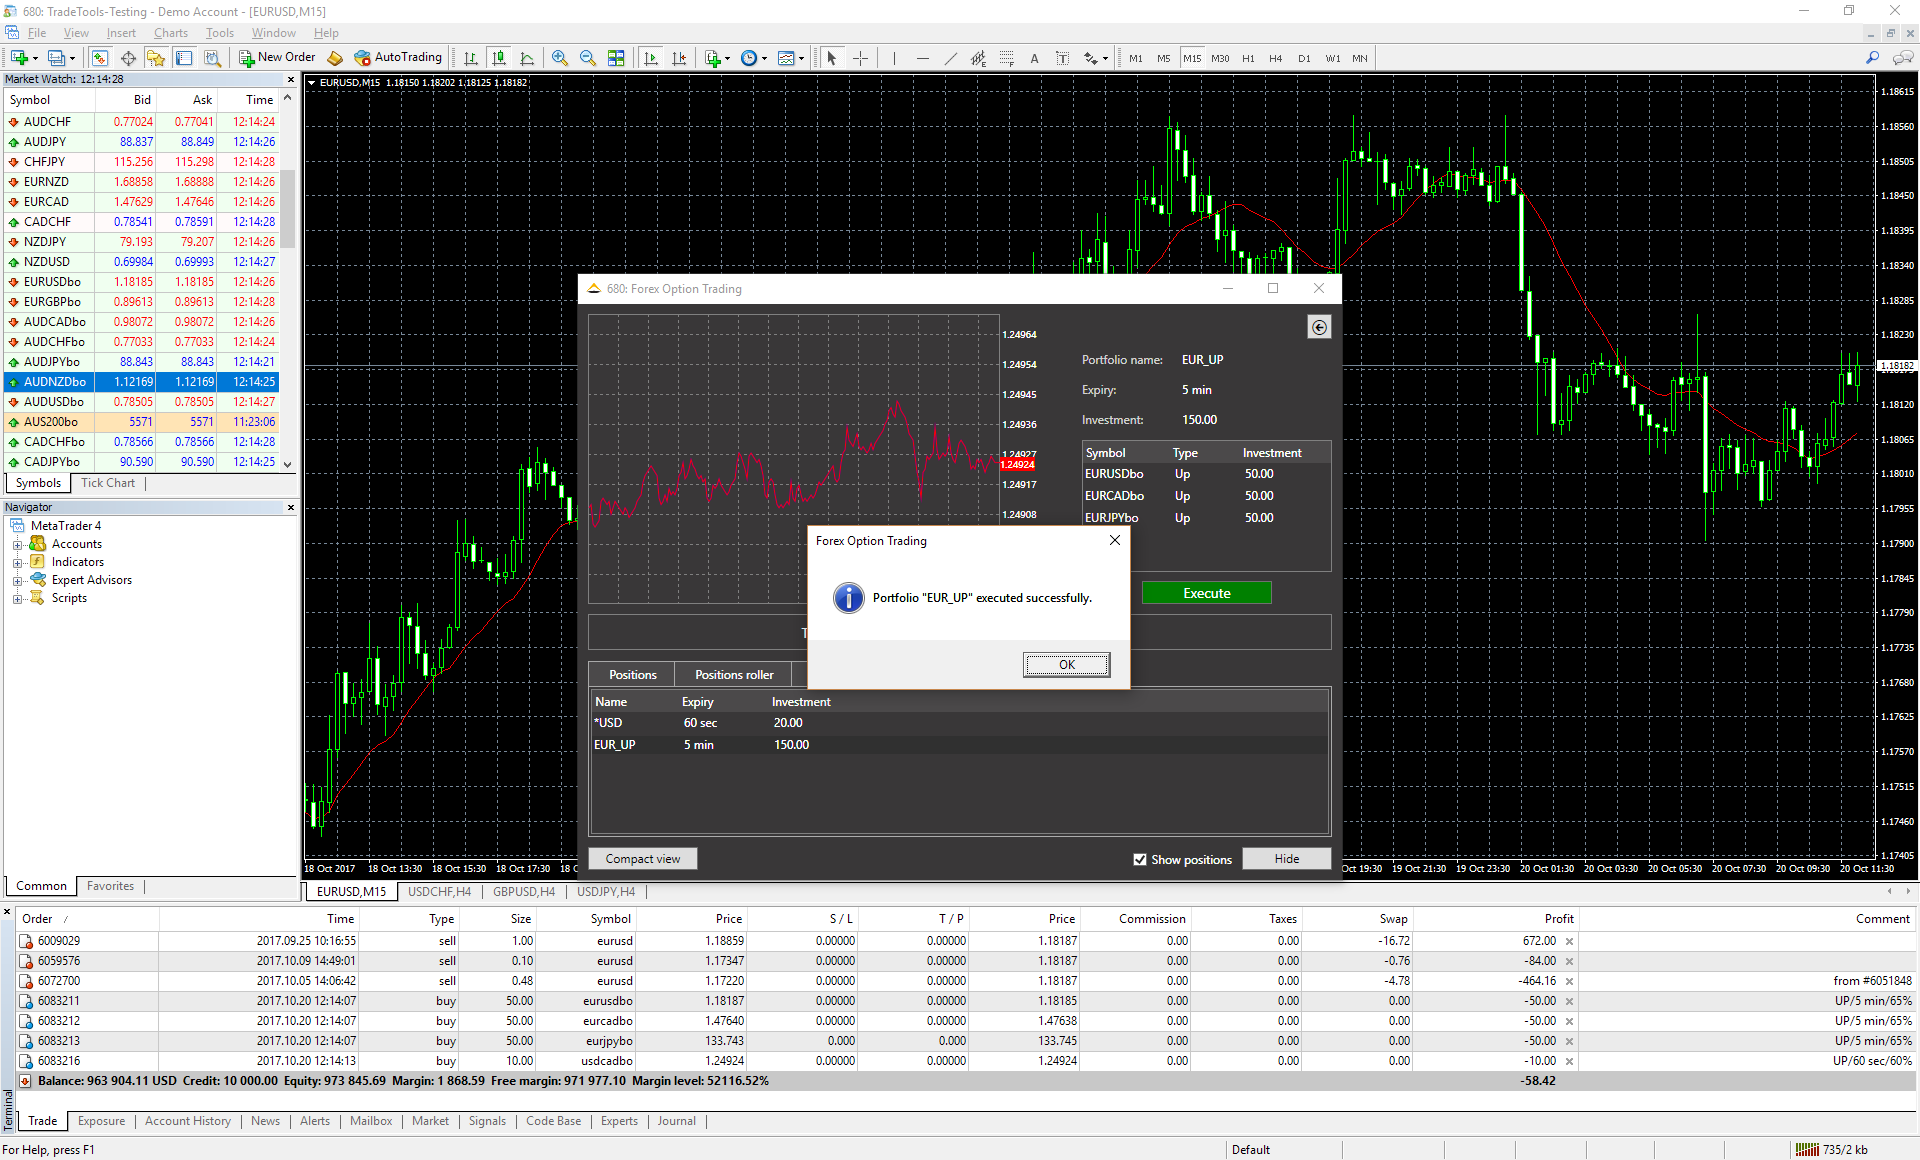Switch chart to candlestick mode
Screen dimensions: 1920x1160
coord(499,58)
